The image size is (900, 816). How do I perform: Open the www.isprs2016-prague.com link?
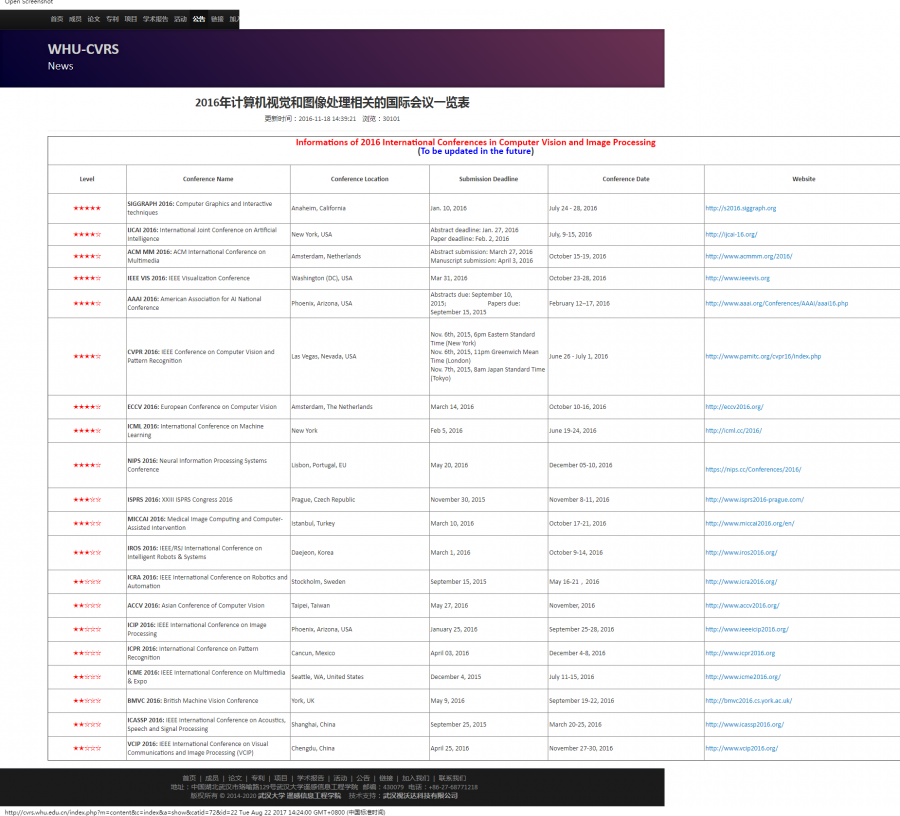[x=754, y=500]
